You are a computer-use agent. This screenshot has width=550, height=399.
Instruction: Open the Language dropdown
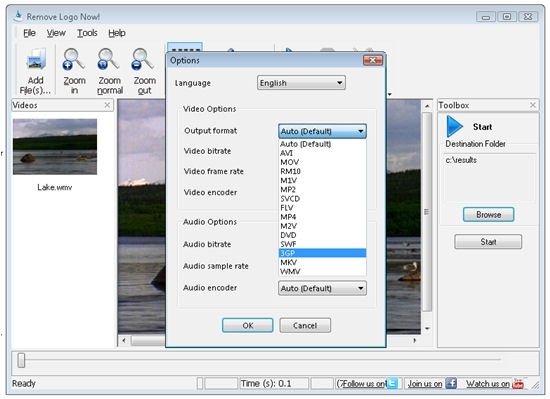[301, 83]
